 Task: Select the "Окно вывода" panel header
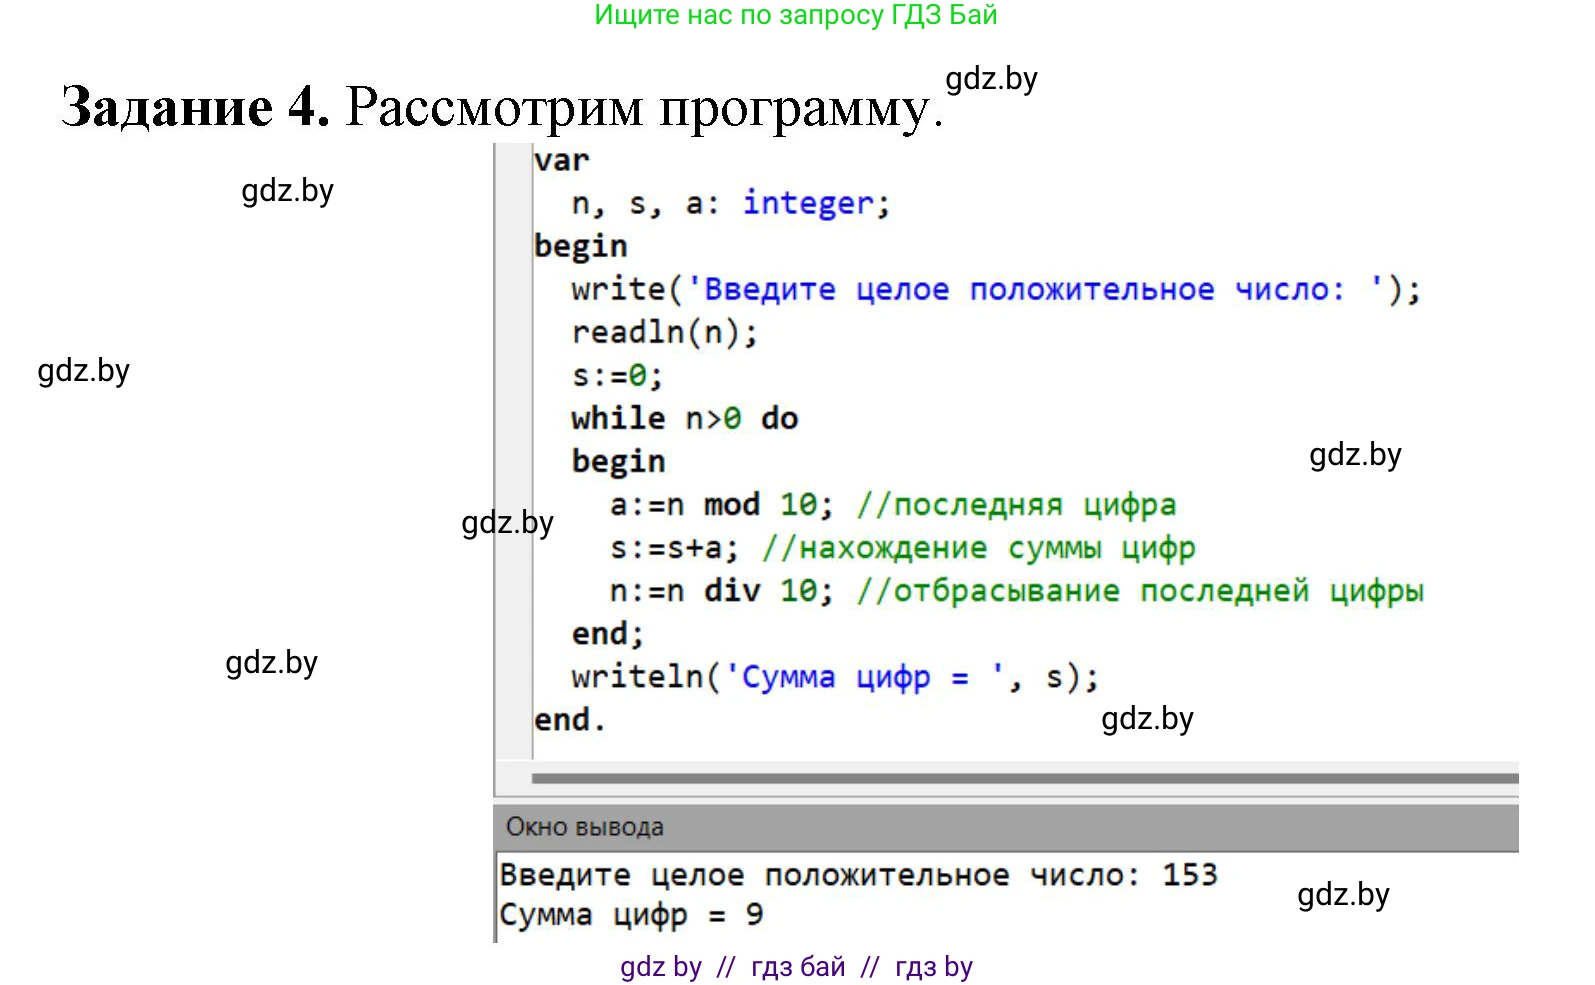(x=585, y=827)
